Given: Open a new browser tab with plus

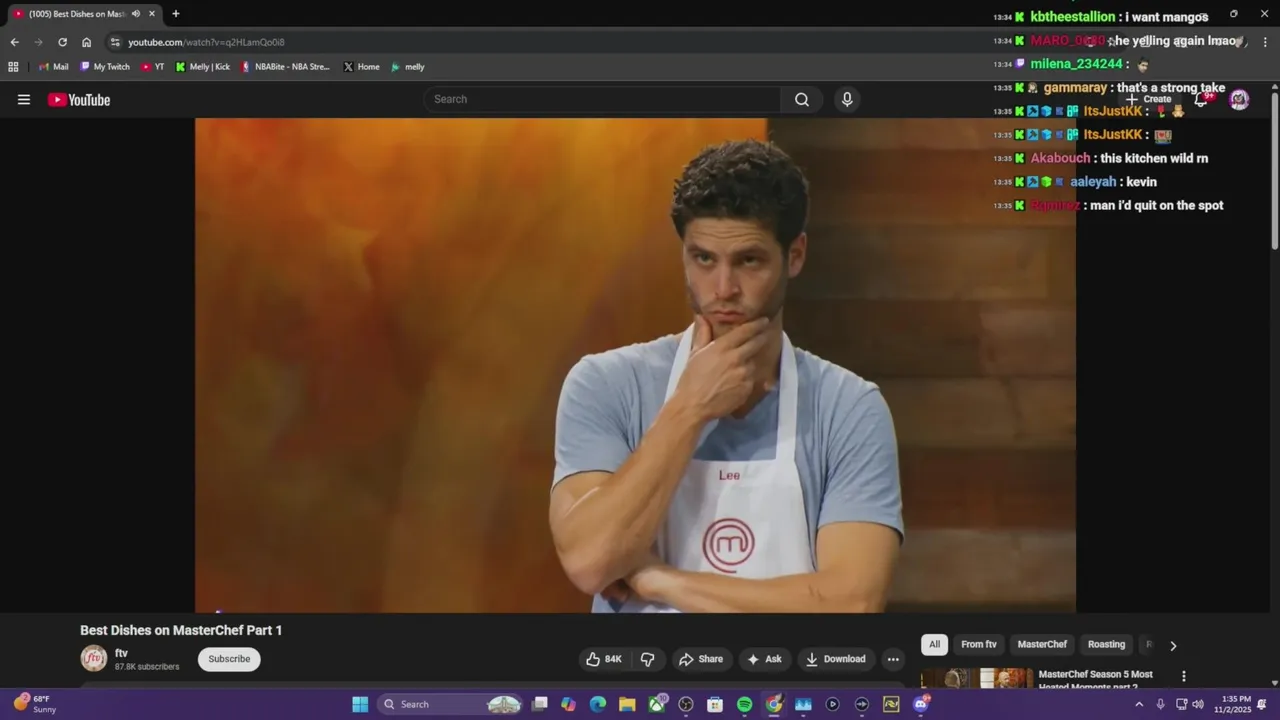Looking at the screenshot, I should (176, 14).
